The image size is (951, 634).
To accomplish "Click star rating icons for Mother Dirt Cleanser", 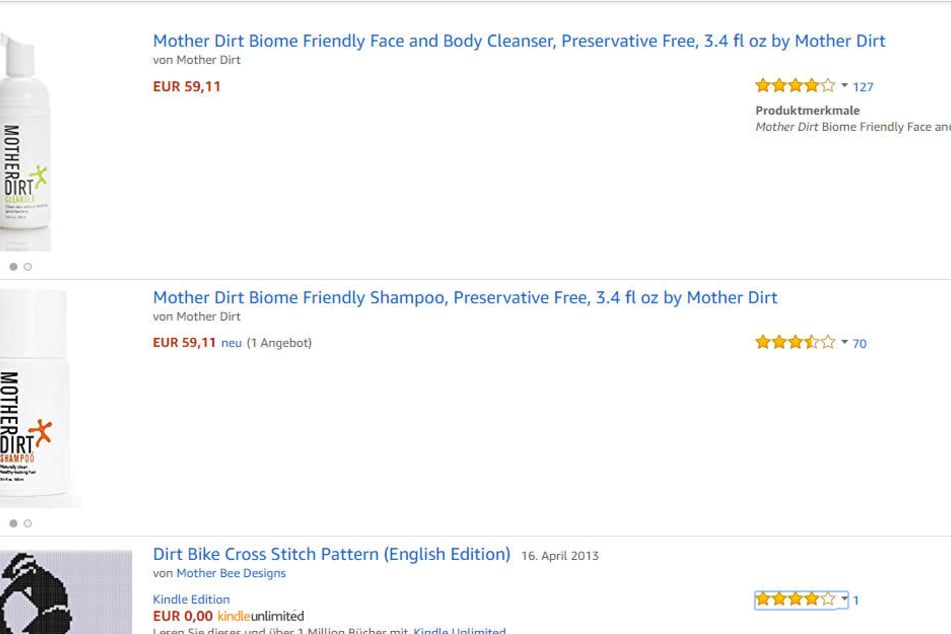I will pos(795,86).
